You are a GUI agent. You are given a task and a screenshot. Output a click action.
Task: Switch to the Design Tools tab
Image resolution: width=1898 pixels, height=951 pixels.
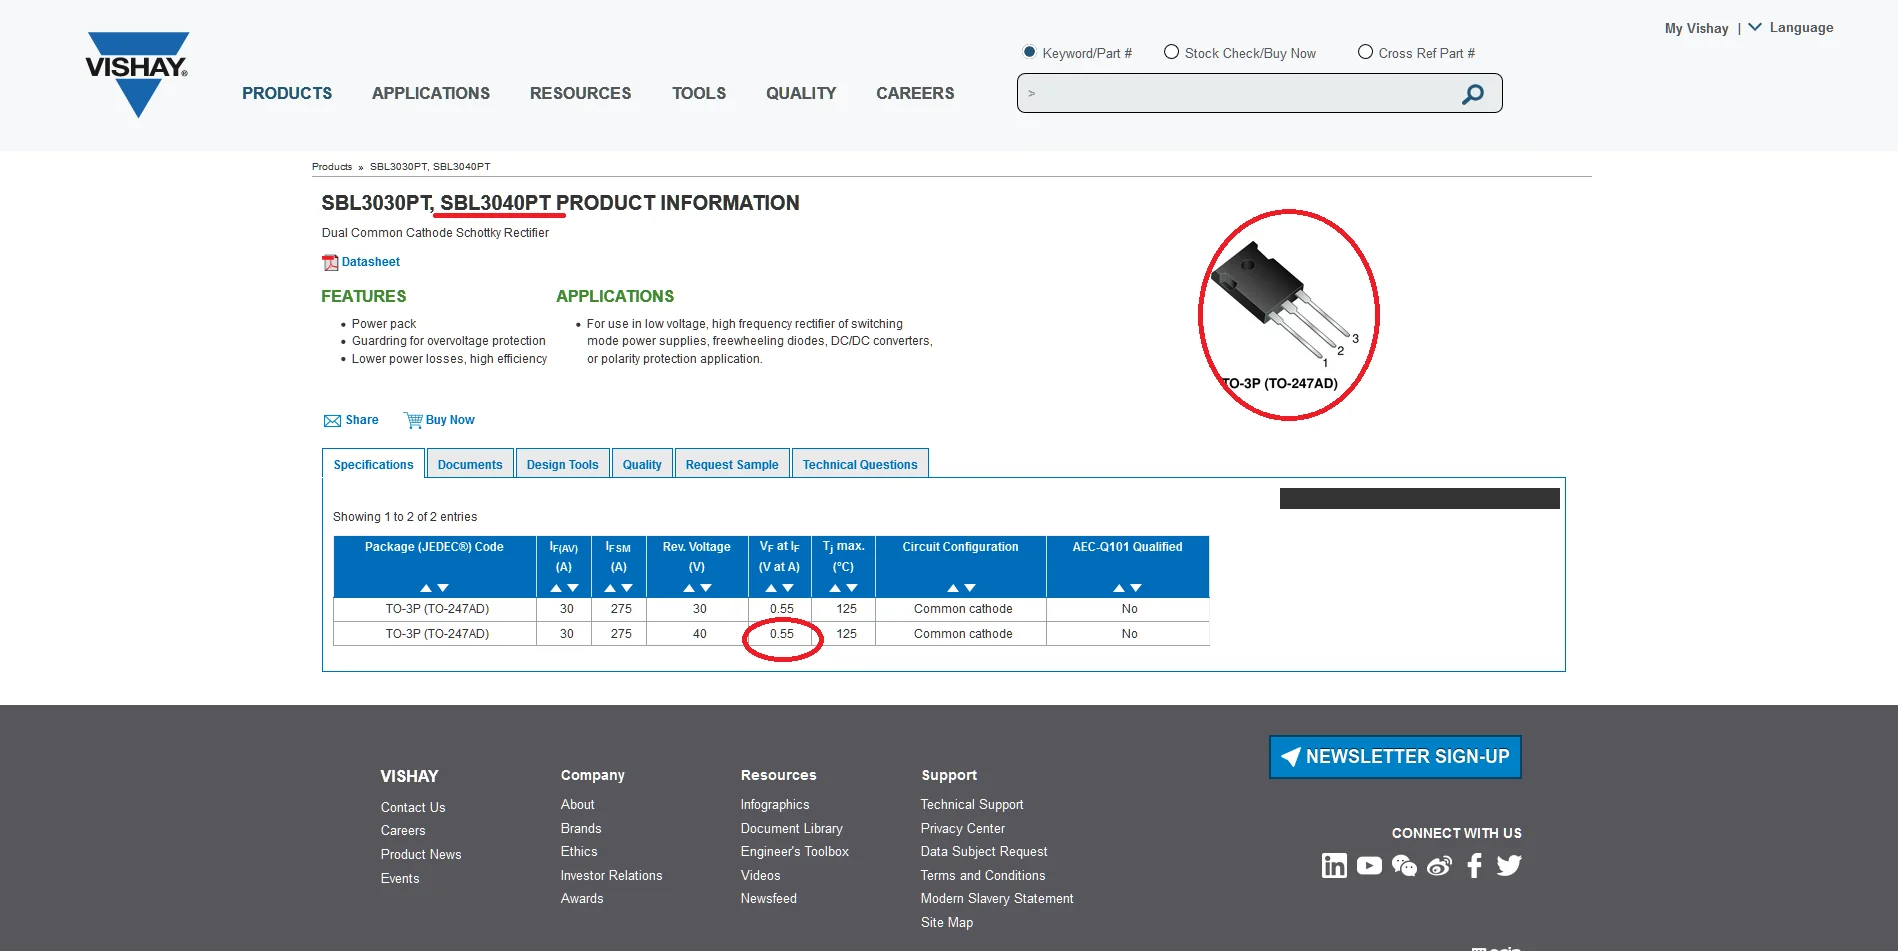[563, 464]
